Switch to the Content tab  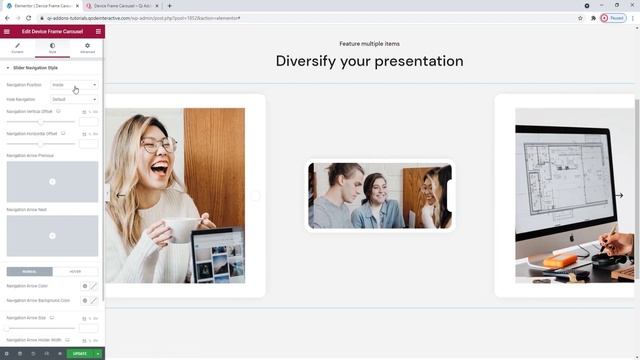18,48
